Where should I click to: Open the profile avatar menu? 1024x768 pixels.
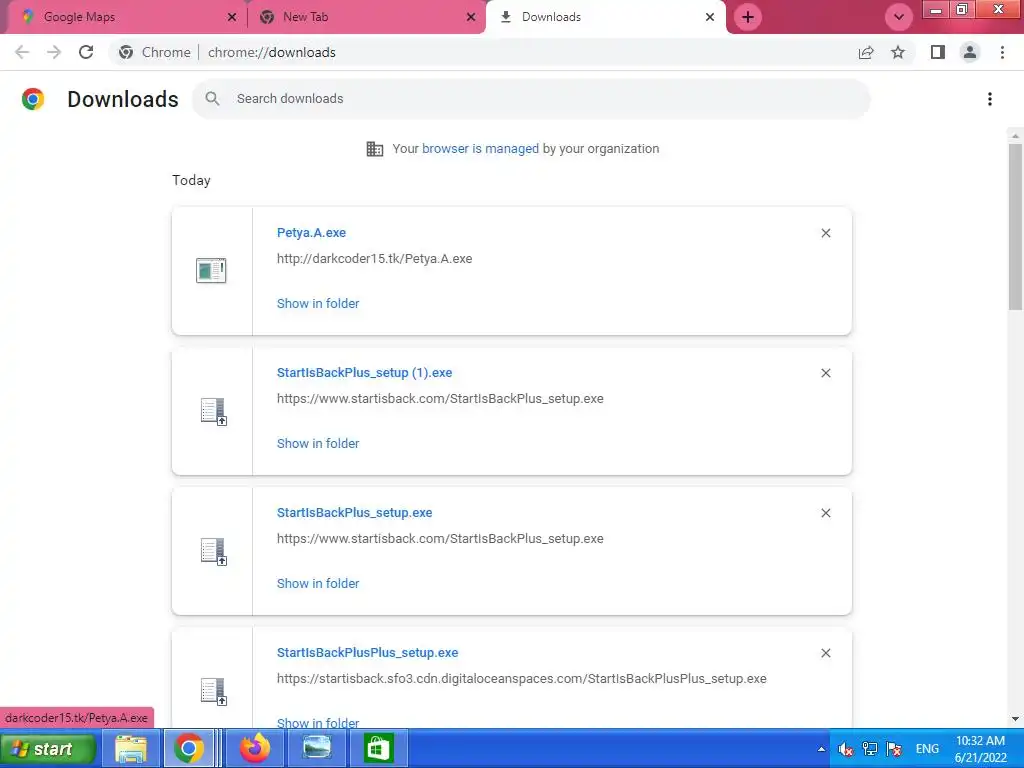(970, 52)
